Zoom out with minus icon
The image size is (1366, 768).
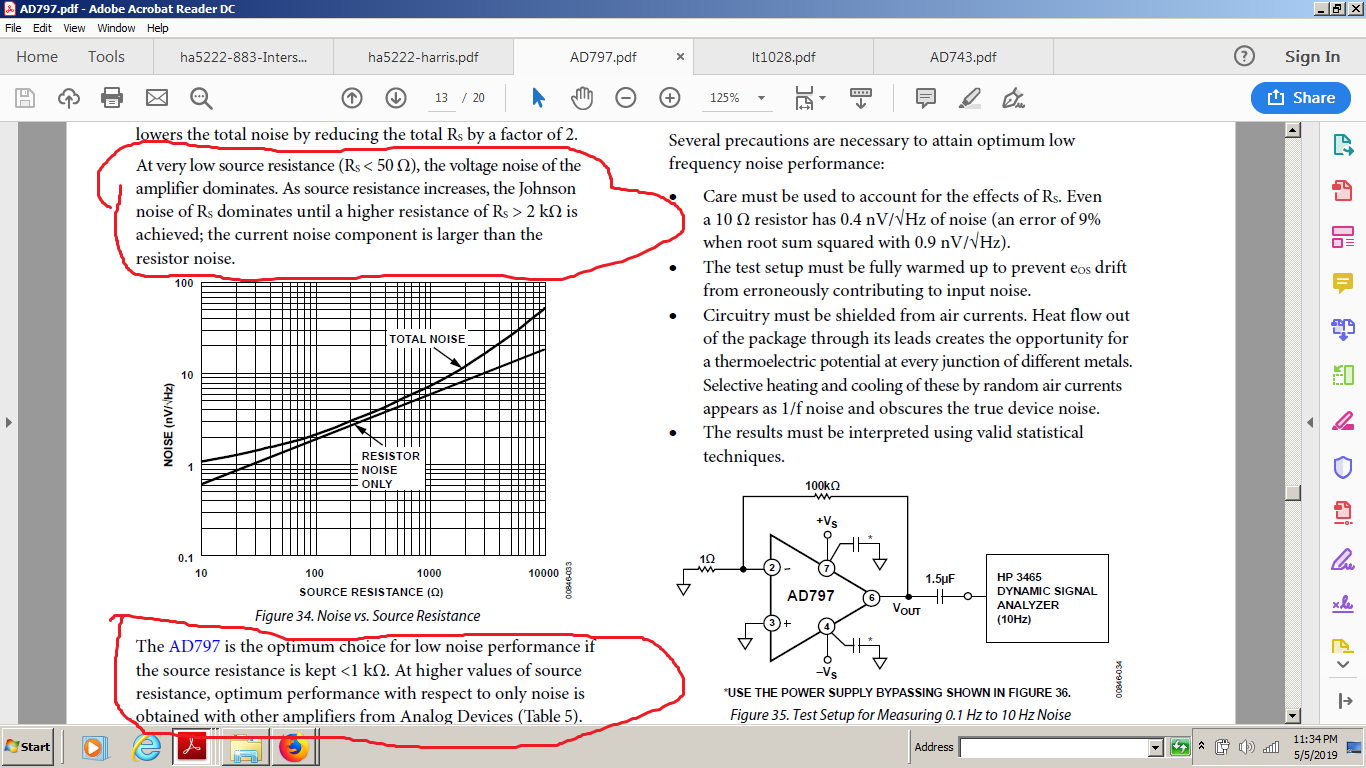(x=626, y=98)
